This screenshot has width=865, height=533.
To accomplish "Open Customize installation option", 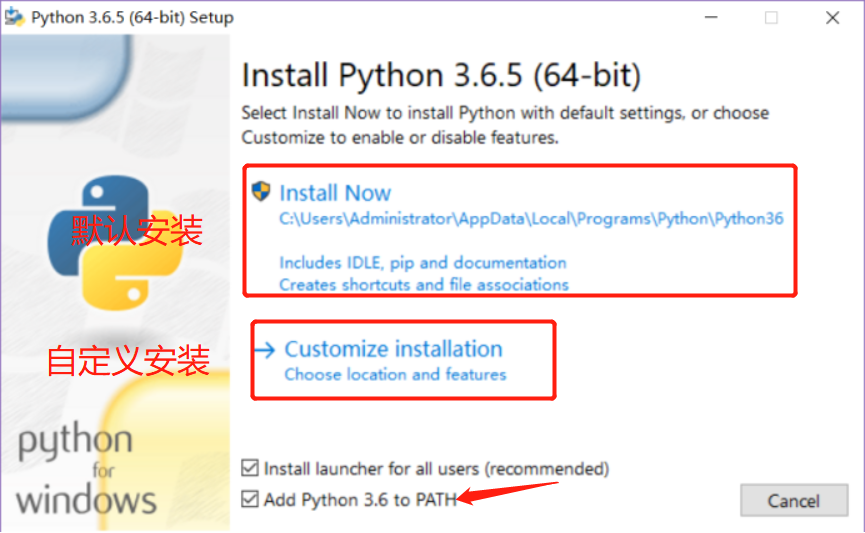I will pos(393,349).
